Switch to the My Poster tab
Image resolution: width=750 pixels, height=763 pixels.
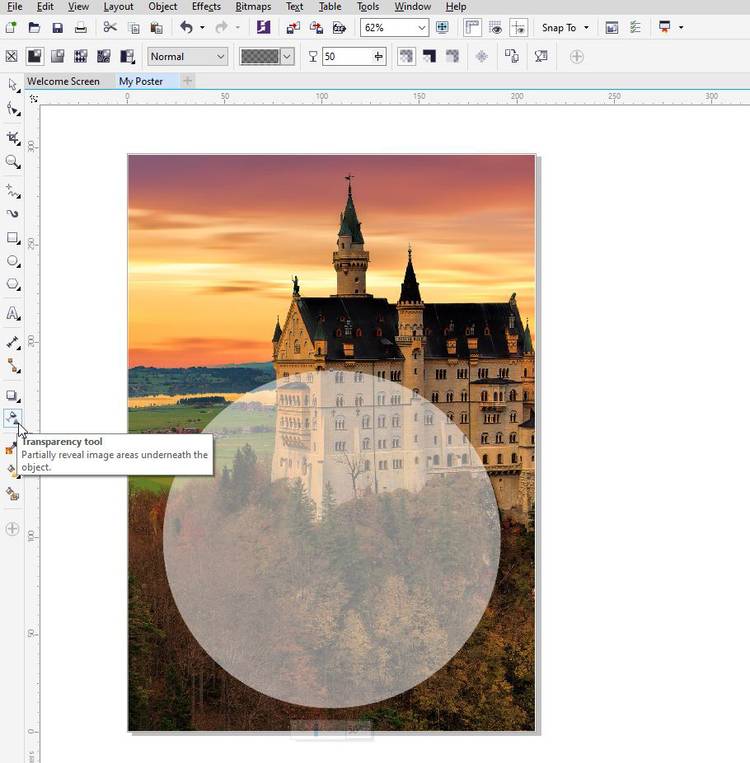tap(141, 81)
